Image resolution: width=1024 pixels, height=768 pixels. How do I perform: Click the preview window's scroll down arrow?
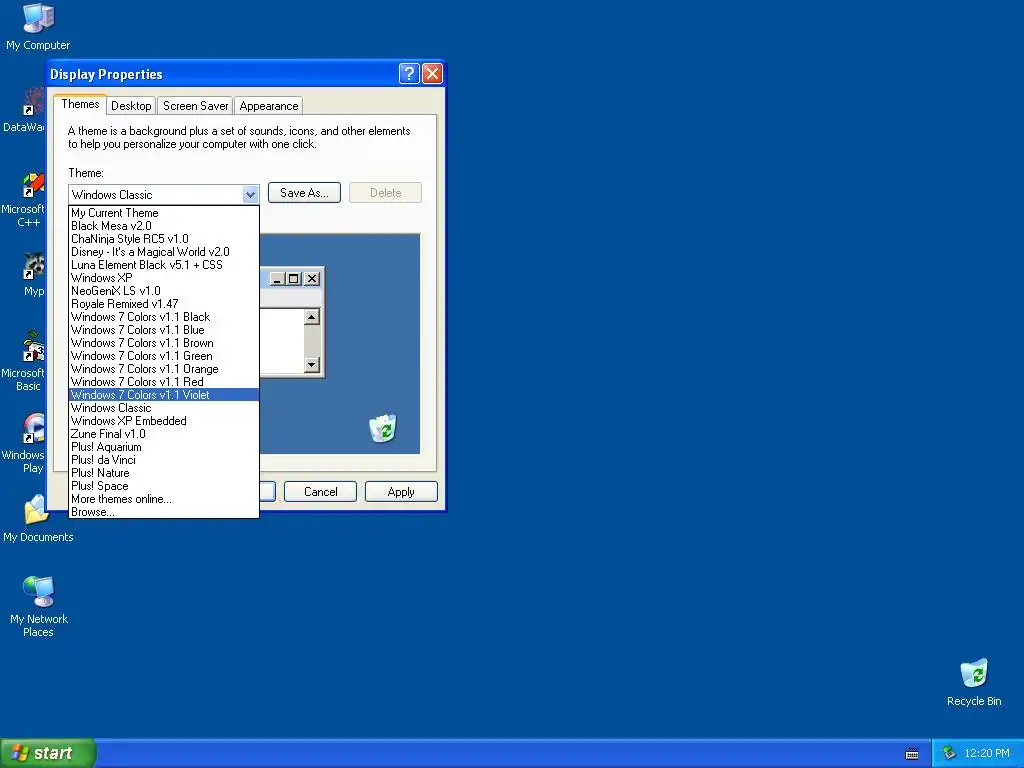tap(312, 364)
